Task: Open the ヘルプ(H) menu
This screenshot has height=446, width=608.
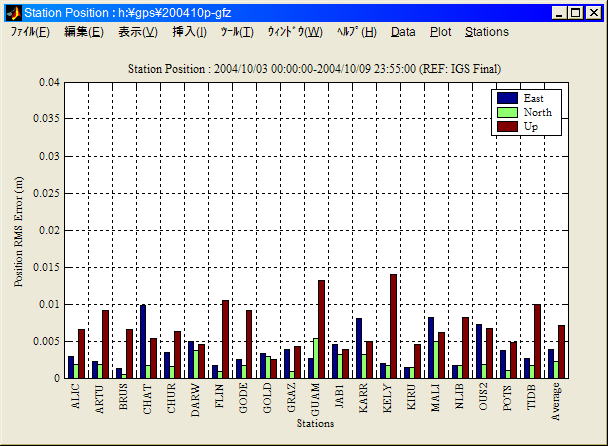Action: point(356,32)
